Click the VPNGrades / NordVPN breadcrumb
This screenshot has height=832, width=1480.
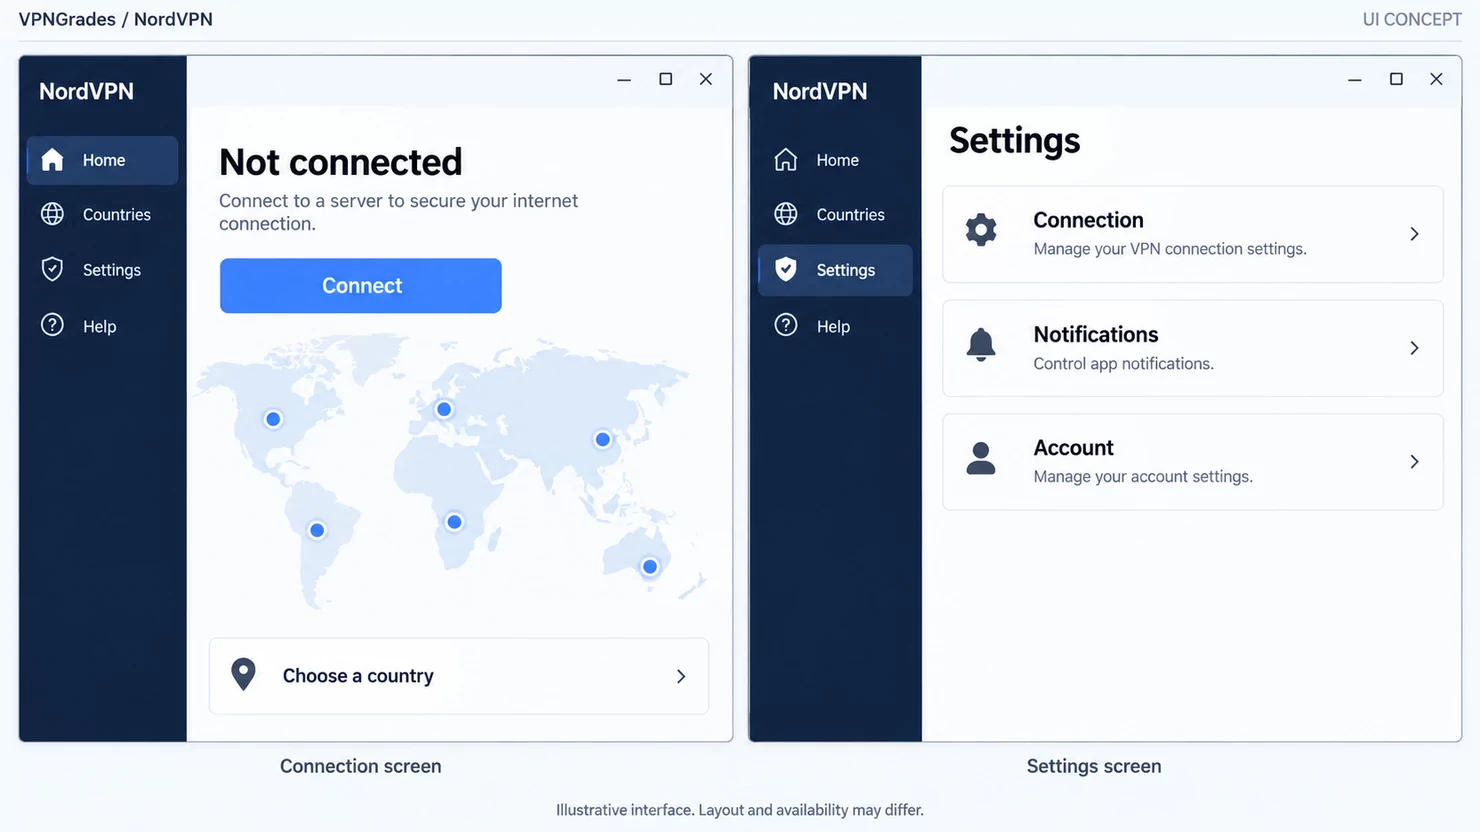(116, 19)
